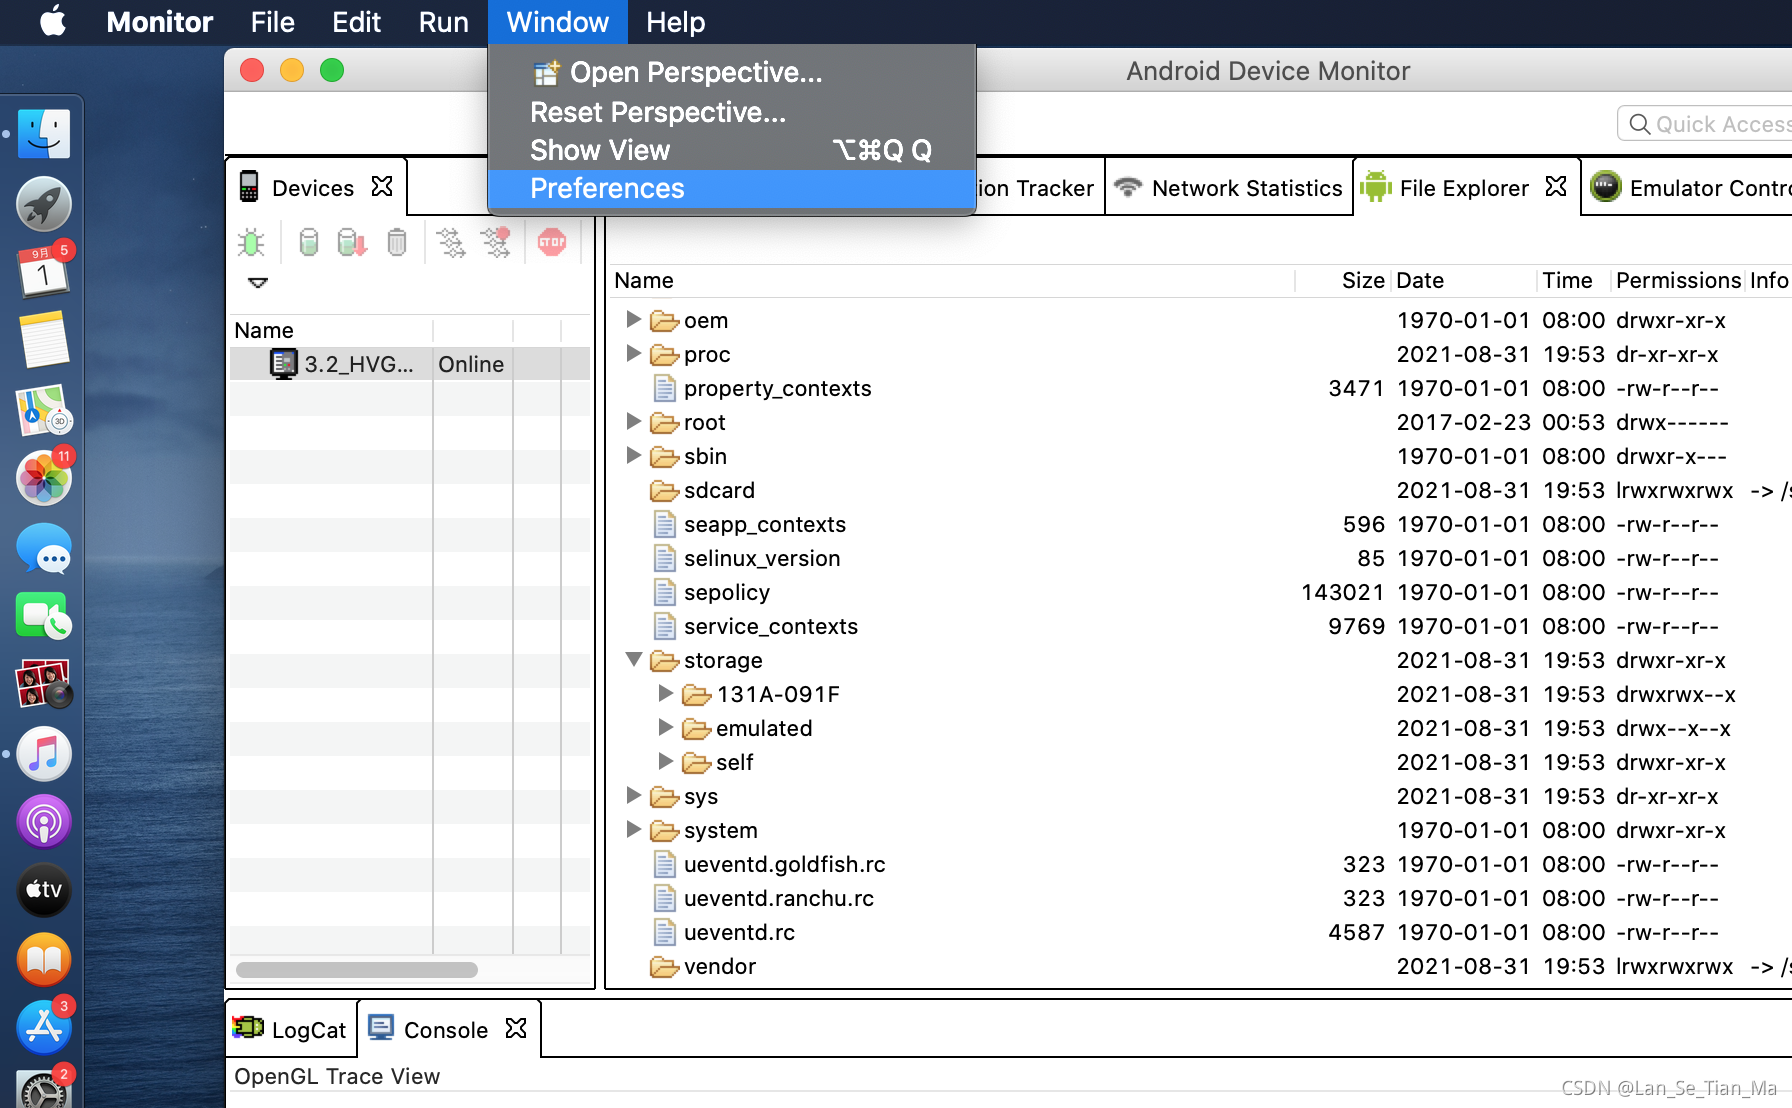This screenshot has height=1108, width=1792.
Task: Open the Apple menu
Action: (x=53, y=22)
